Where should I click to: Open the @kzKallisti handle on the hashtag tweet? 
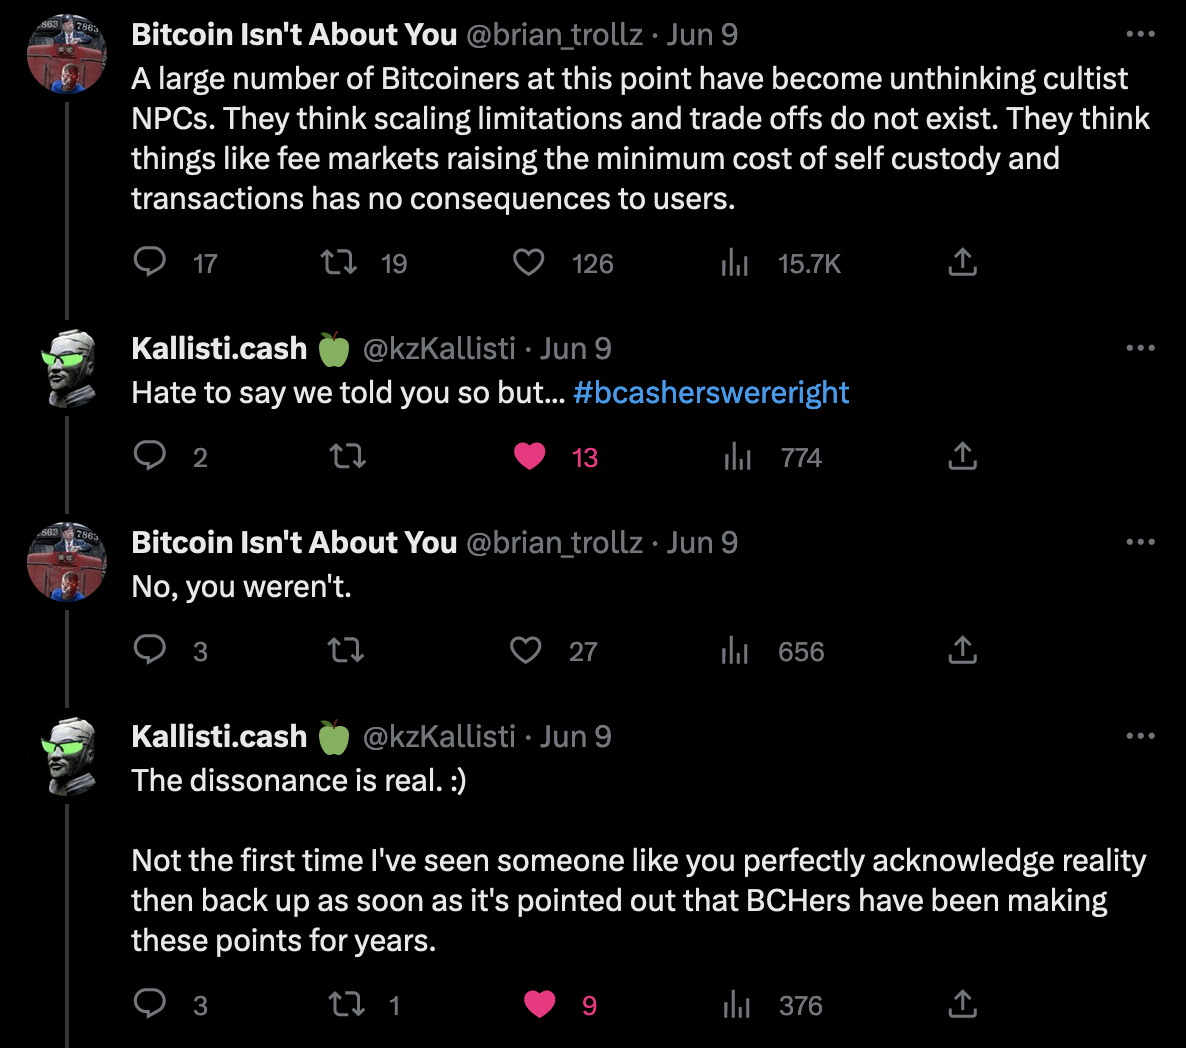click(x=439, y=348)
